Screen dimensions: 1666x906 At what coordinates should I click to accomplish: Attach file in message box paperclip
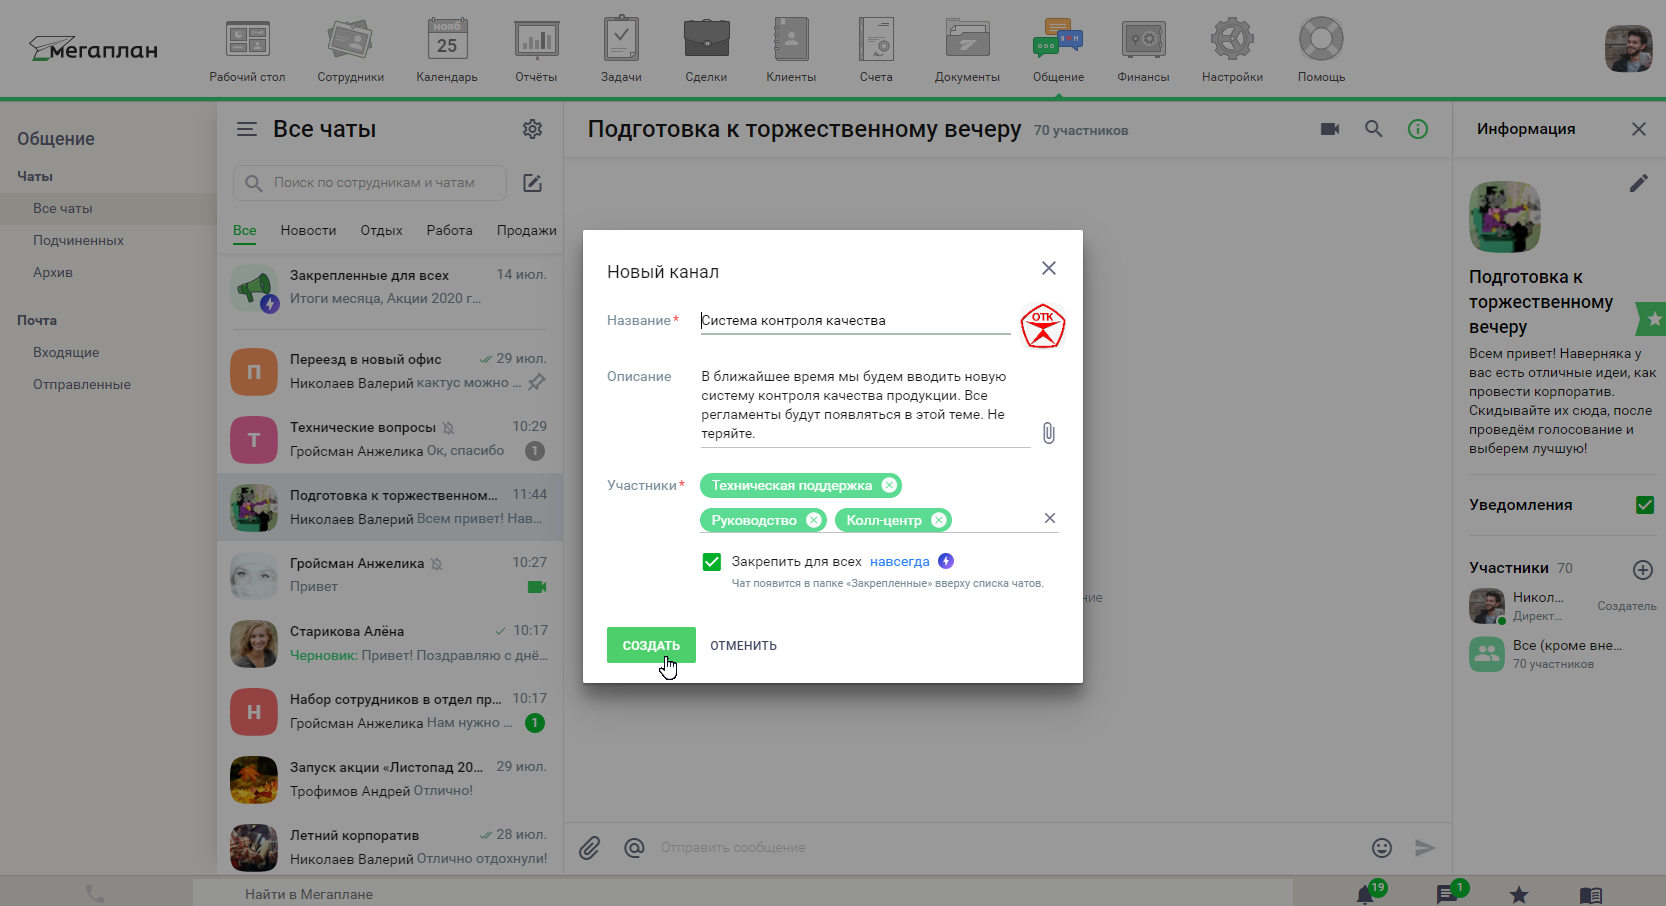(590, 848)
